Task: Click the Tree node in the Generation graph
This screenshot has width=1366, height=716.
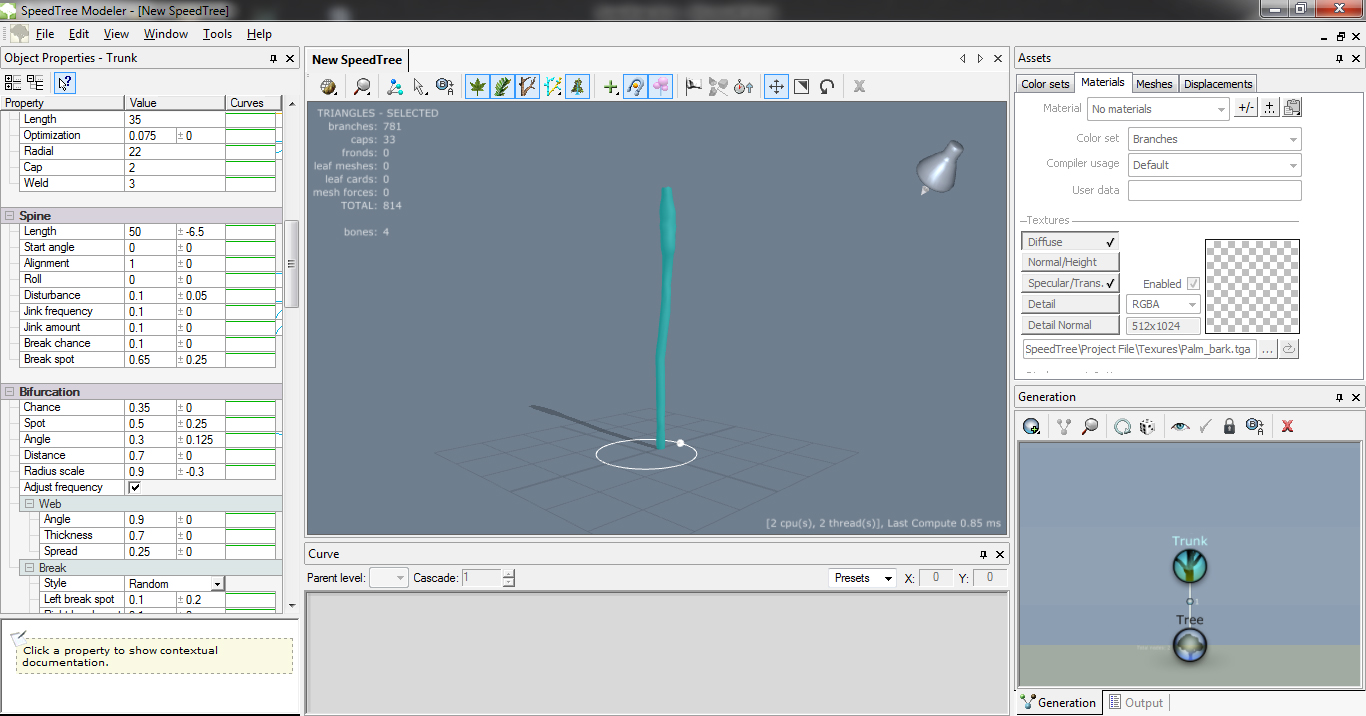Action: click(1190, 646)
